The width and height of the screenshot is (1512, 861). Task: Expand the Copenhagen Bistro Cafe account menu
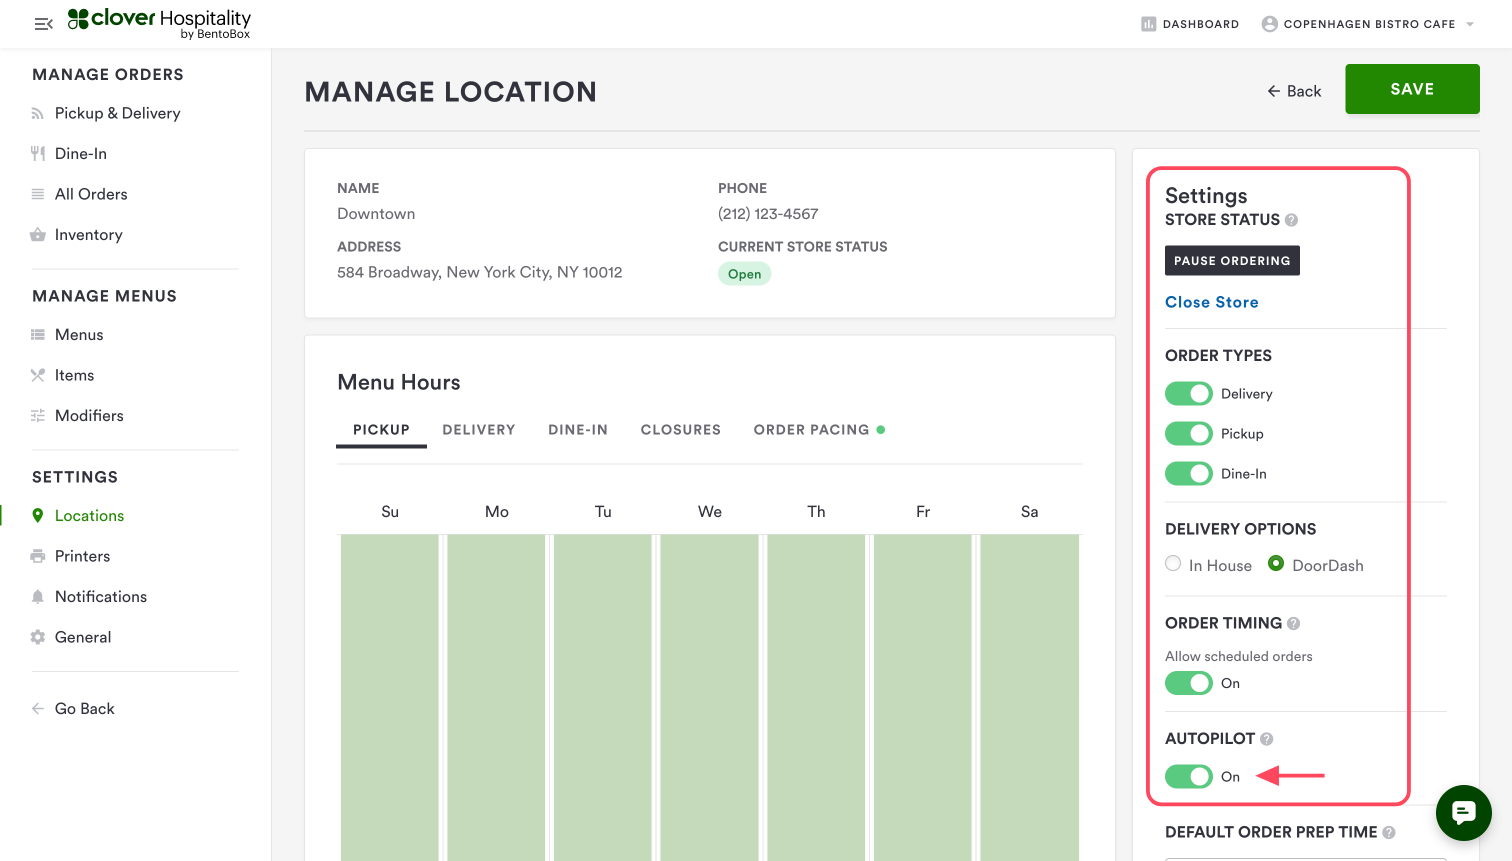[1368, 24]
